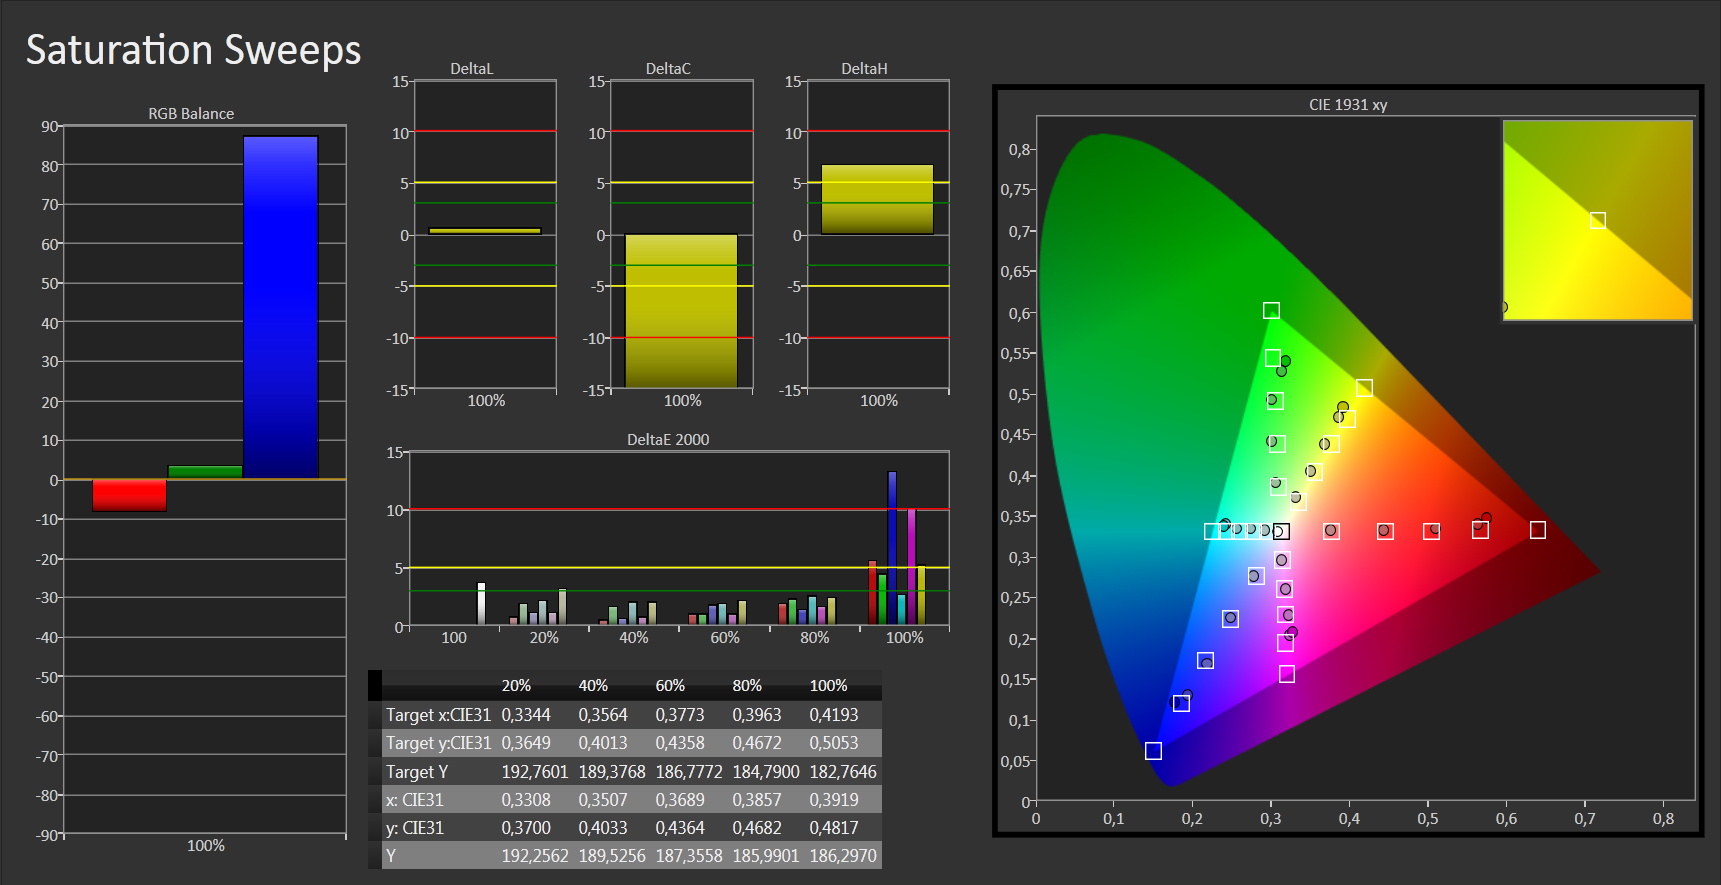Click the 40% column header in table

[593, 686]
